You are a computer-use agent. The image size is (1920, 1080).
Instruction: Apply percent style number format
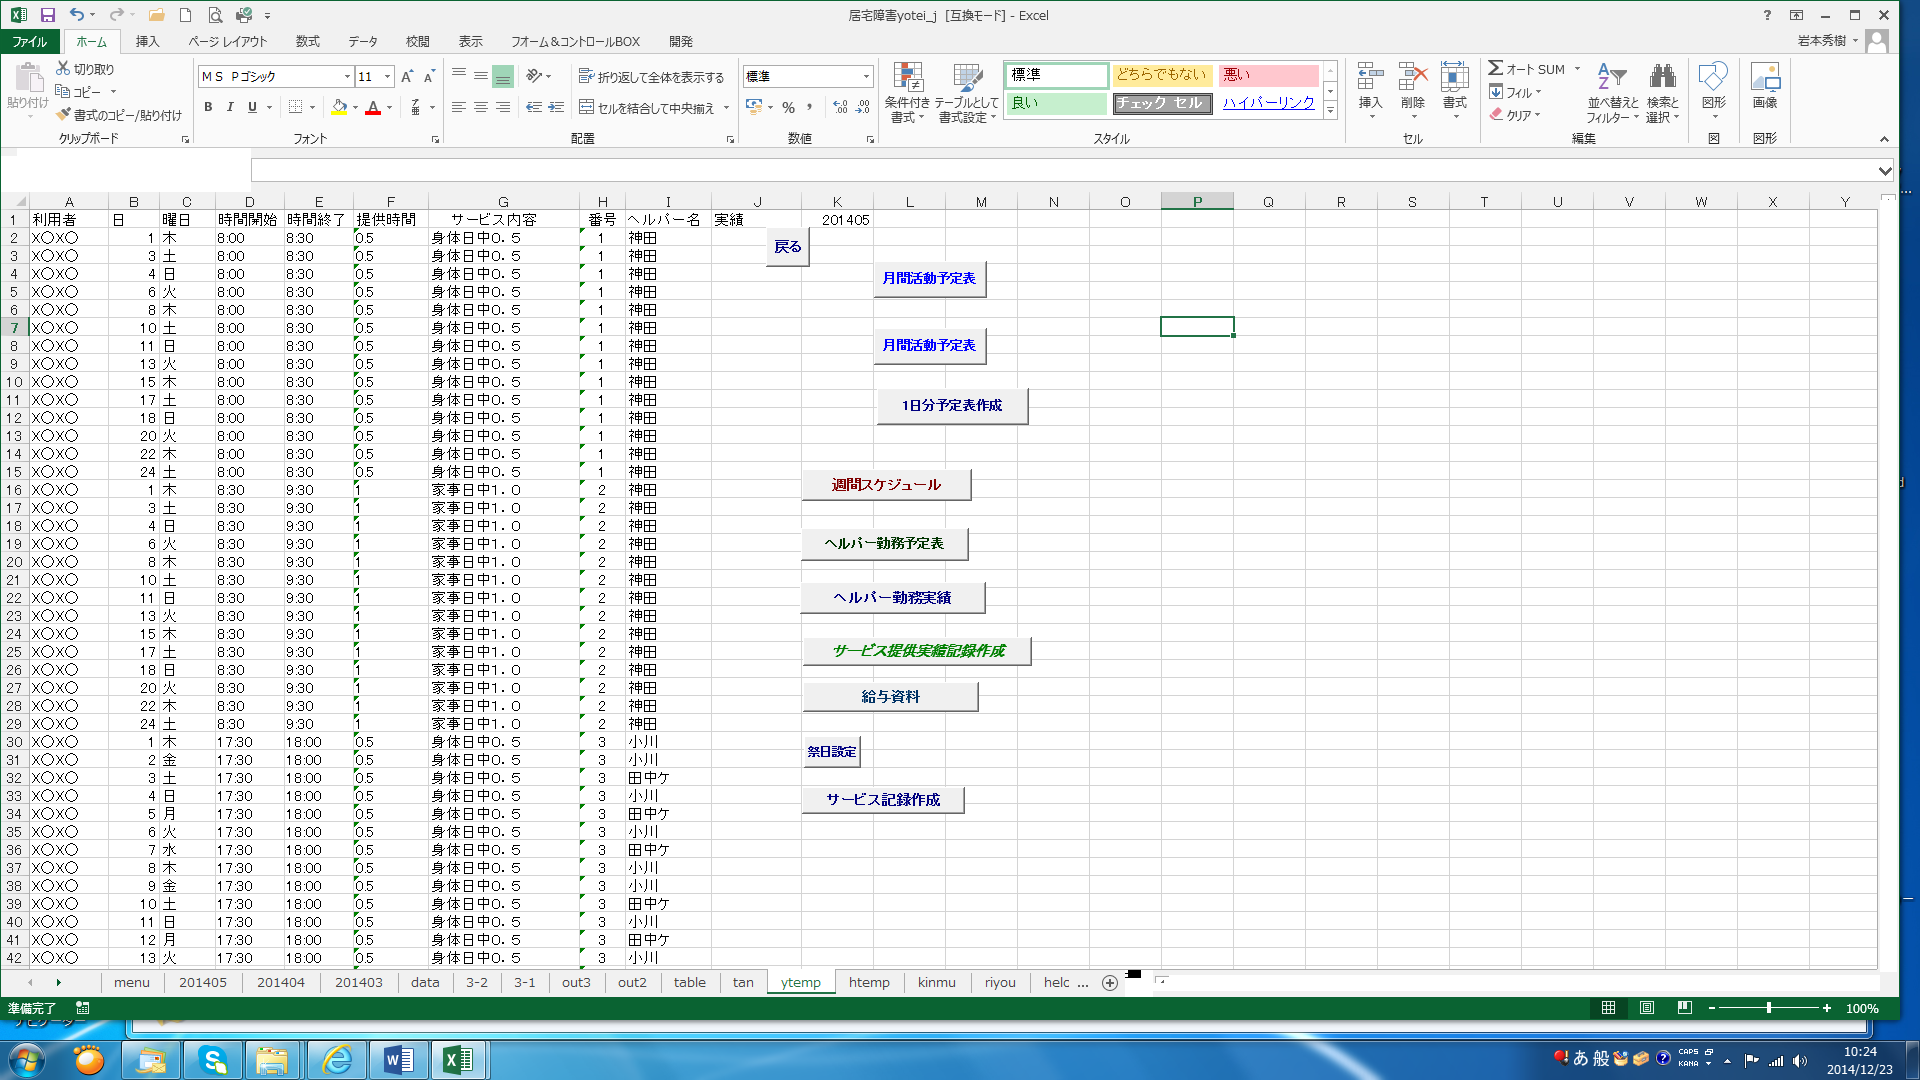pos(789,107)
